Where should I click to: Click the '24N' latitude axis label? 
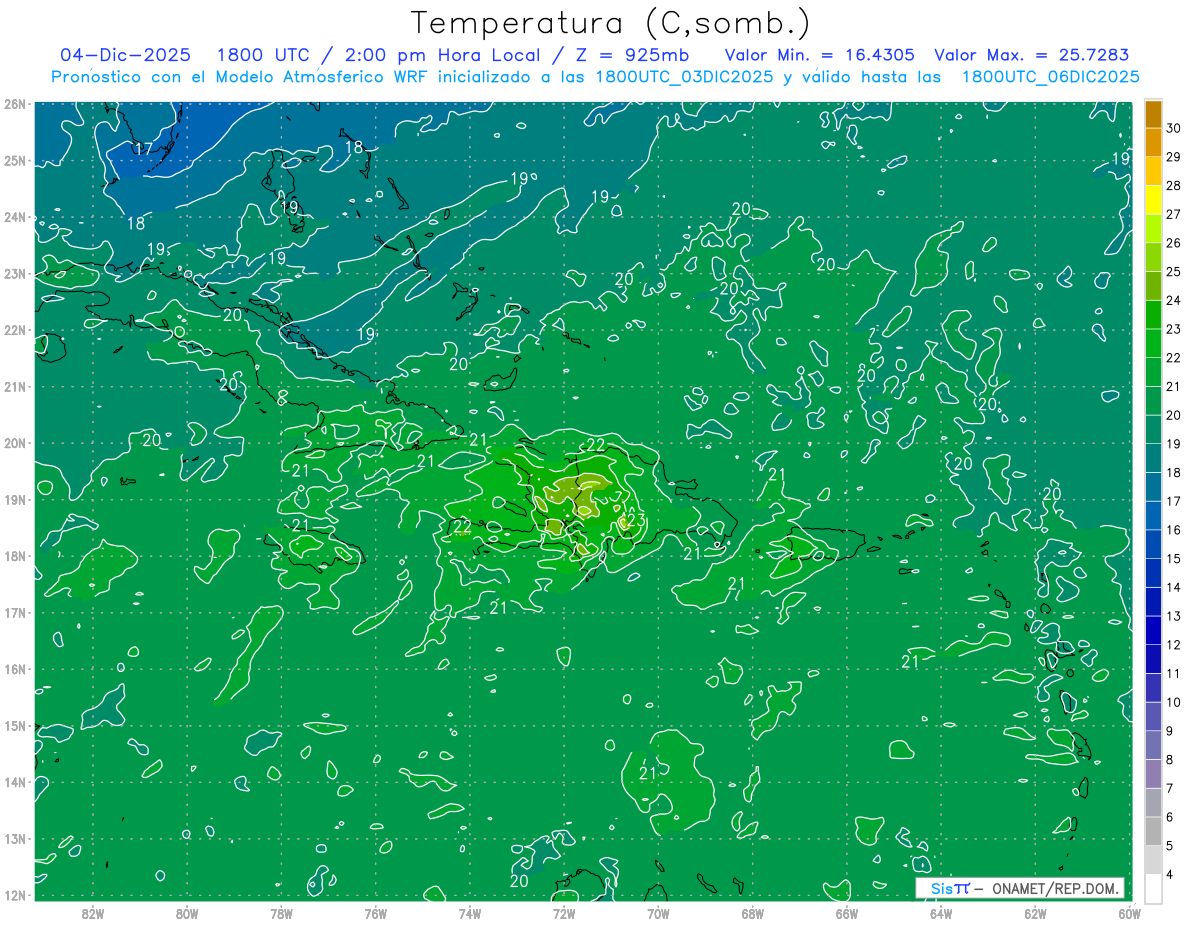click(14, 217)
